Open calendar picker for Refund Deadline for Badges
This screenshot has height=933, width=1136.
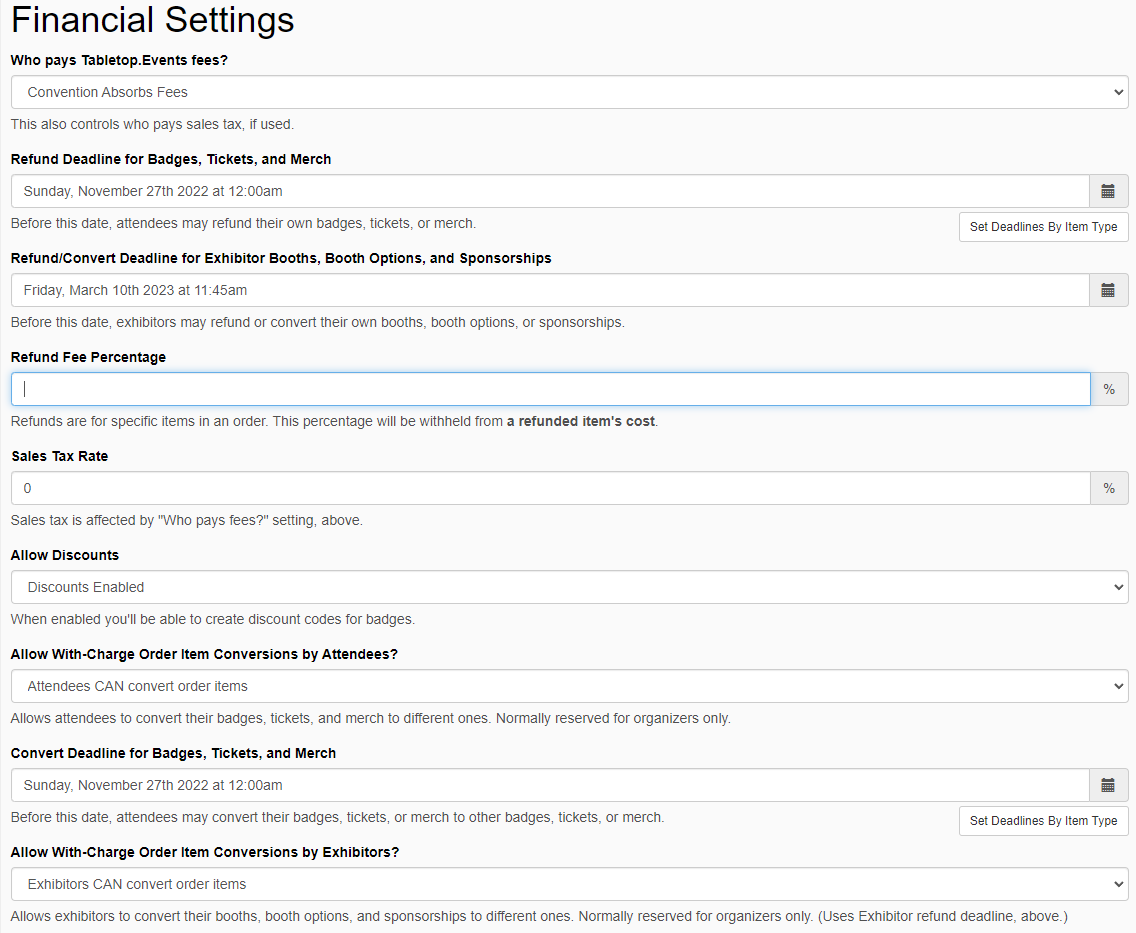pyautogui.click(x=1108, y=191)
